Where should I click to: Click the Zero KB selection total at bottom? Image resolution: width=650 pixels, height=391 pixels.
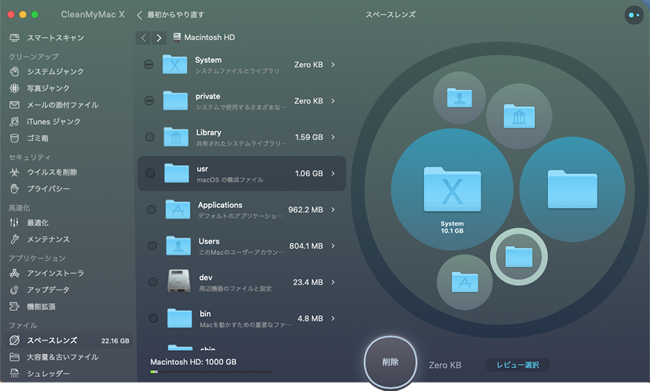[445, 365]
